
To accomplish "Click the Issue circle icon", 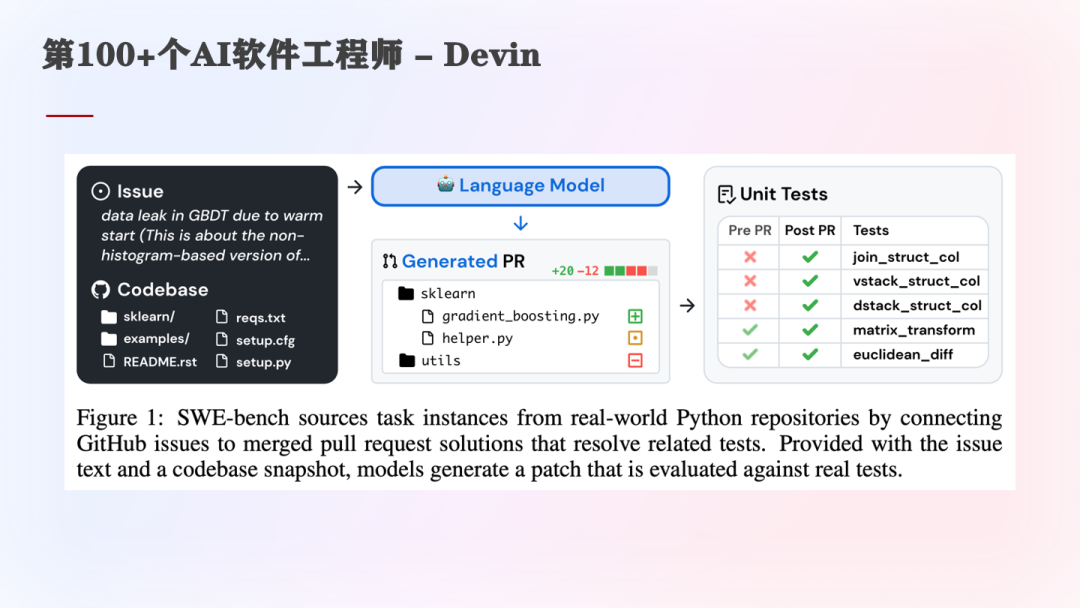I will click(101, 191).
